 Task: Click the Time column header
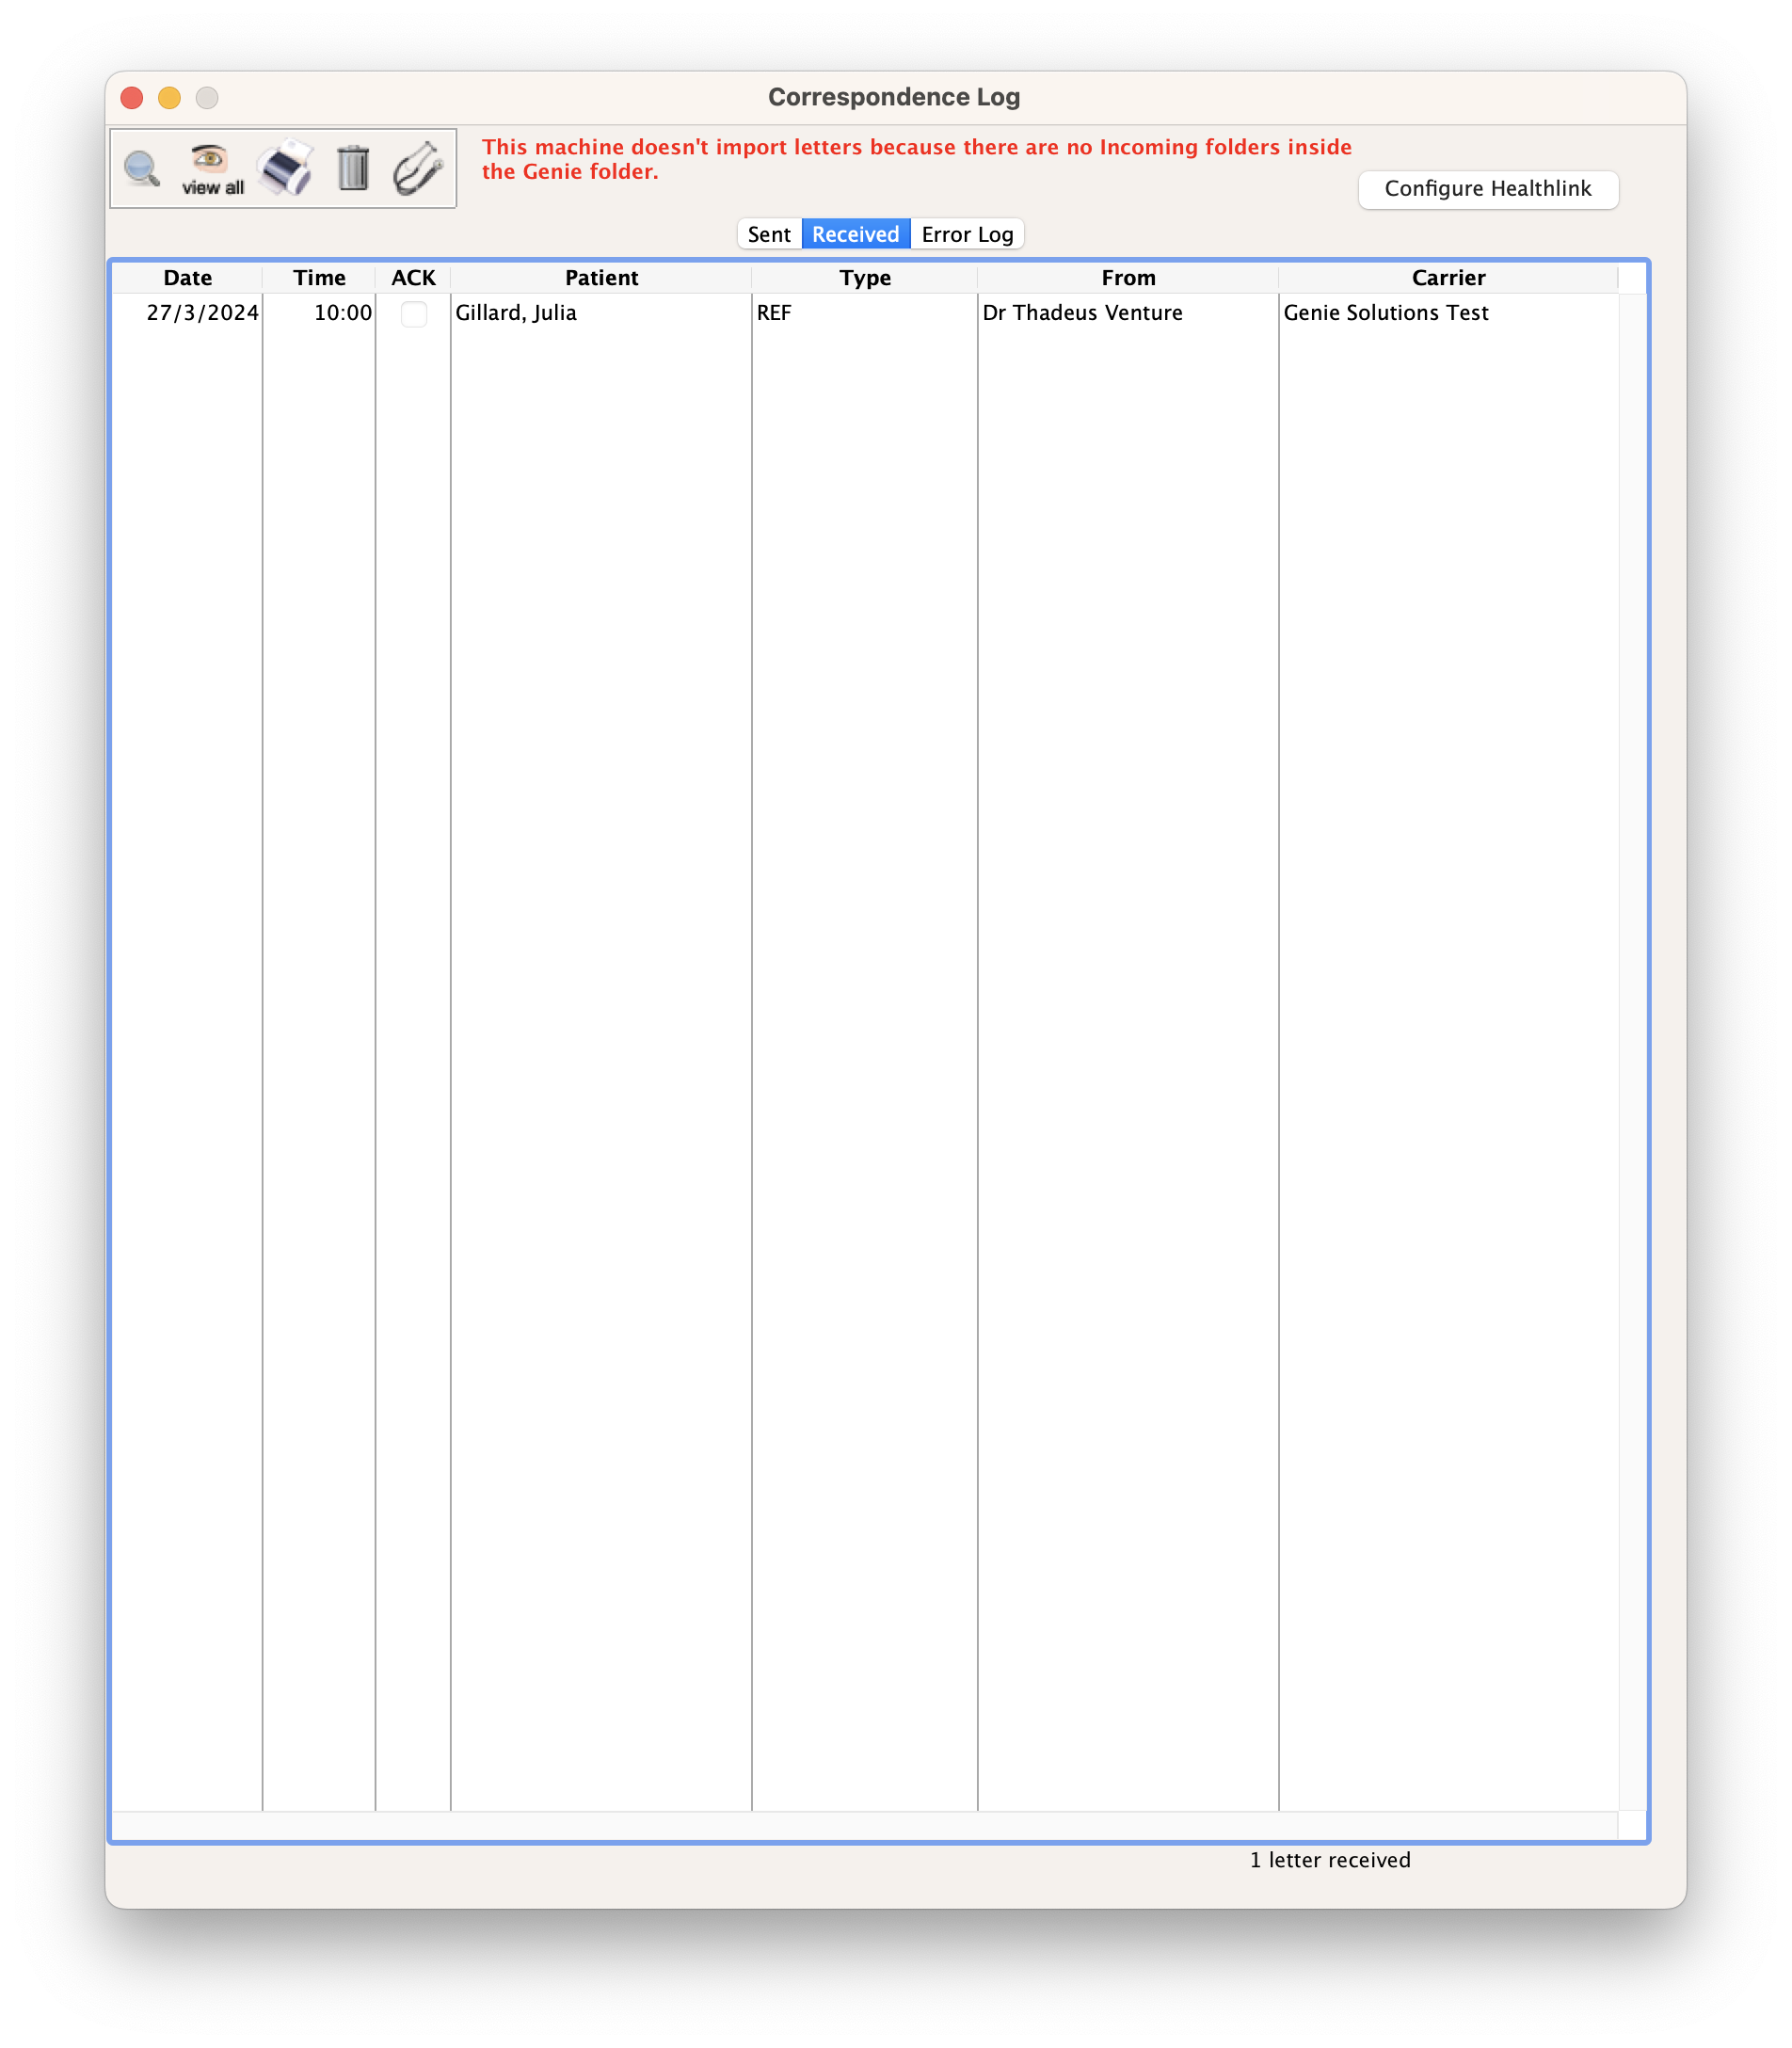pos(318,277)
